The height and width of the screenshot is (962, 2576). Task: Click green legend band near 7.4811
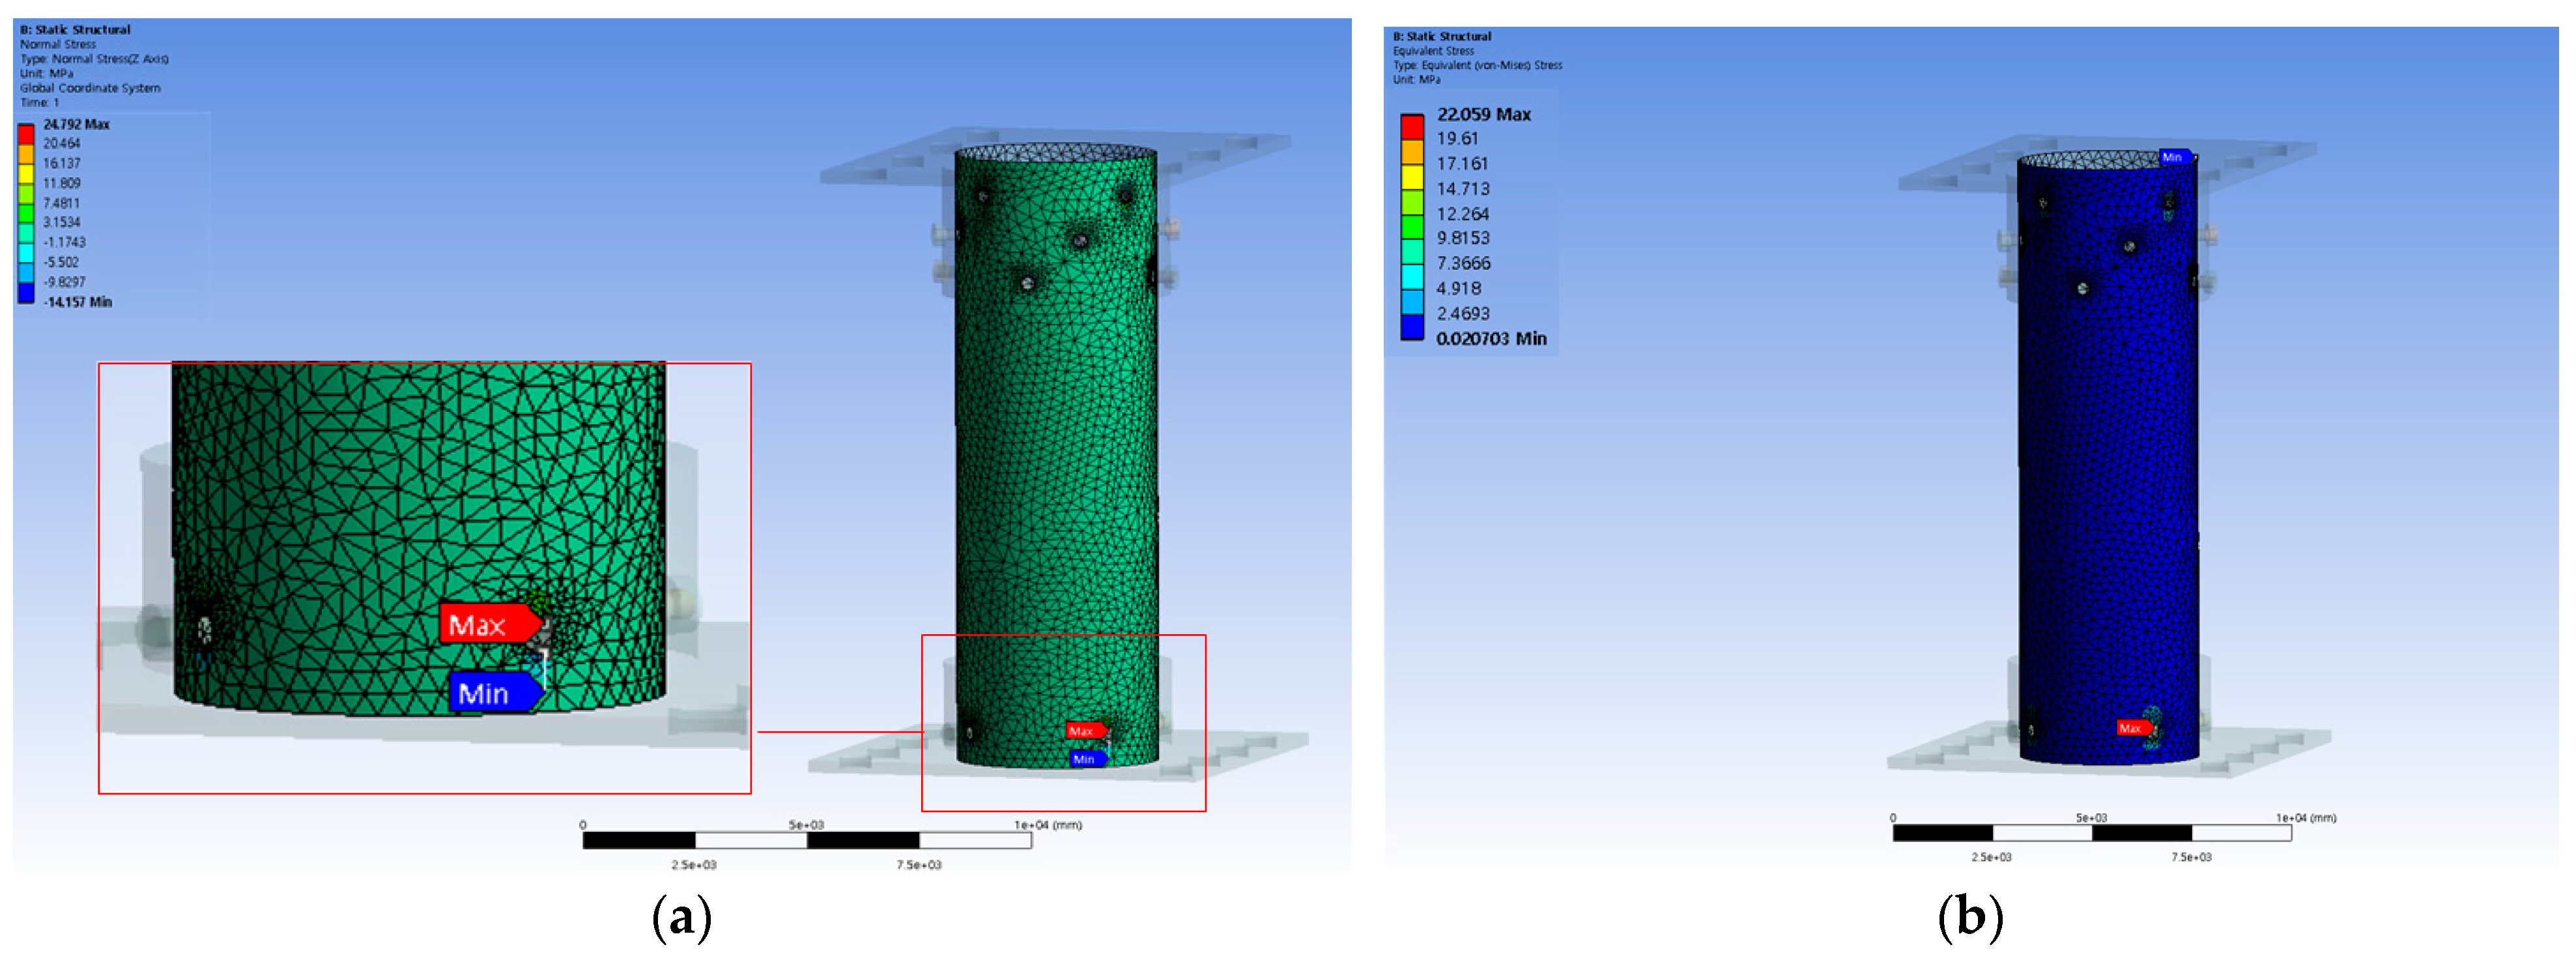(26, 212)
